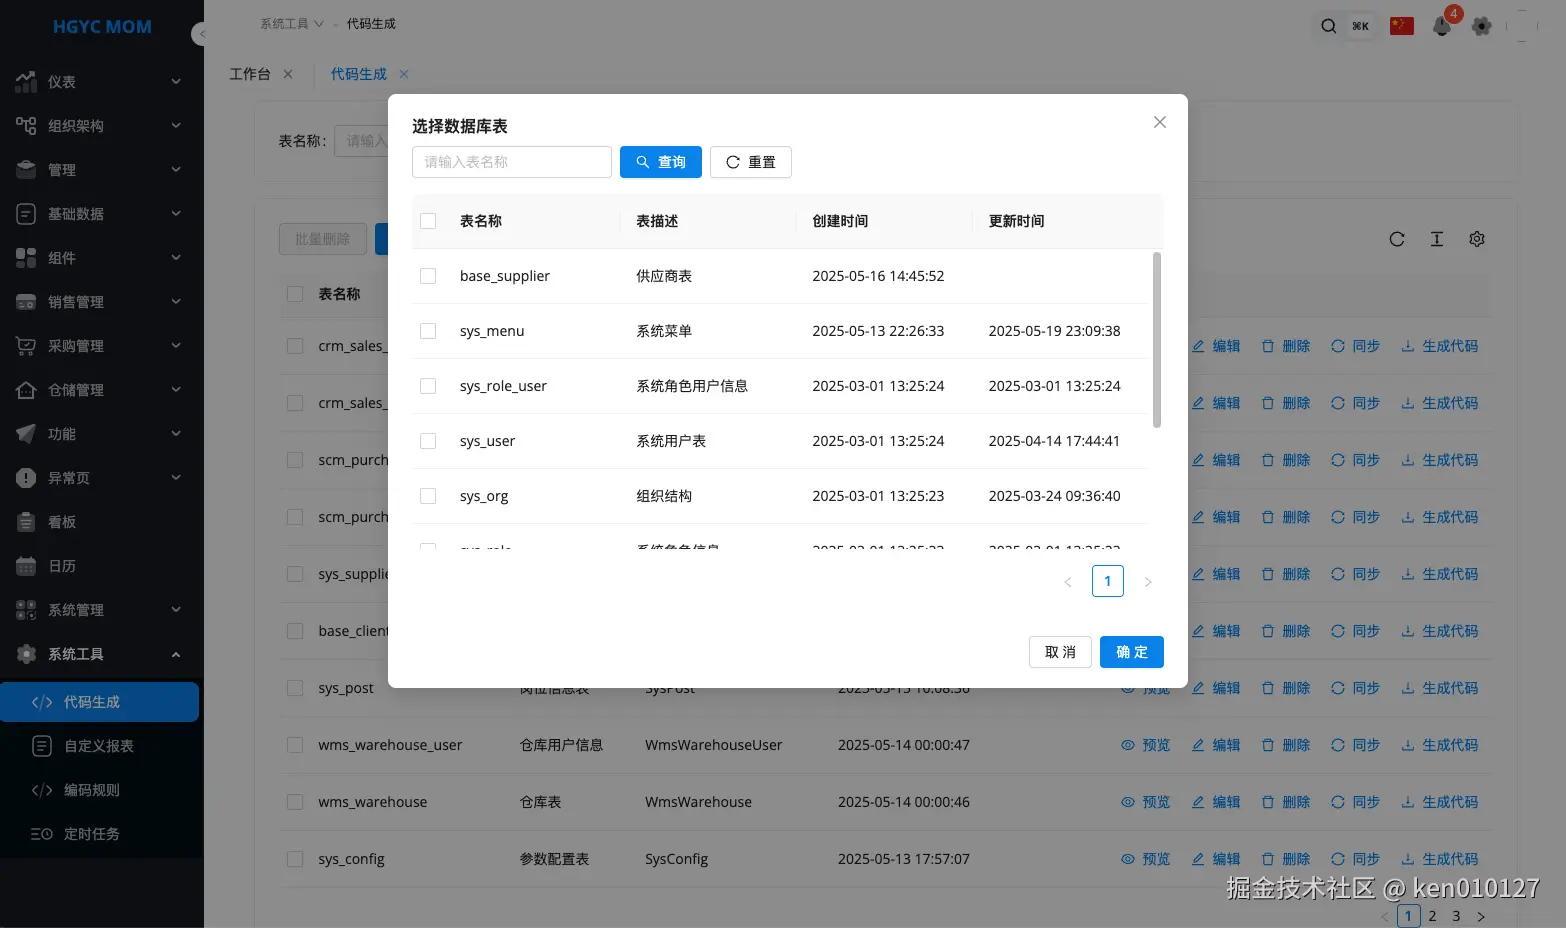This screenshot has height=928, width=1566.
Task: Expand the 异常页 sidebar menu
Action: tap(102, 478)
